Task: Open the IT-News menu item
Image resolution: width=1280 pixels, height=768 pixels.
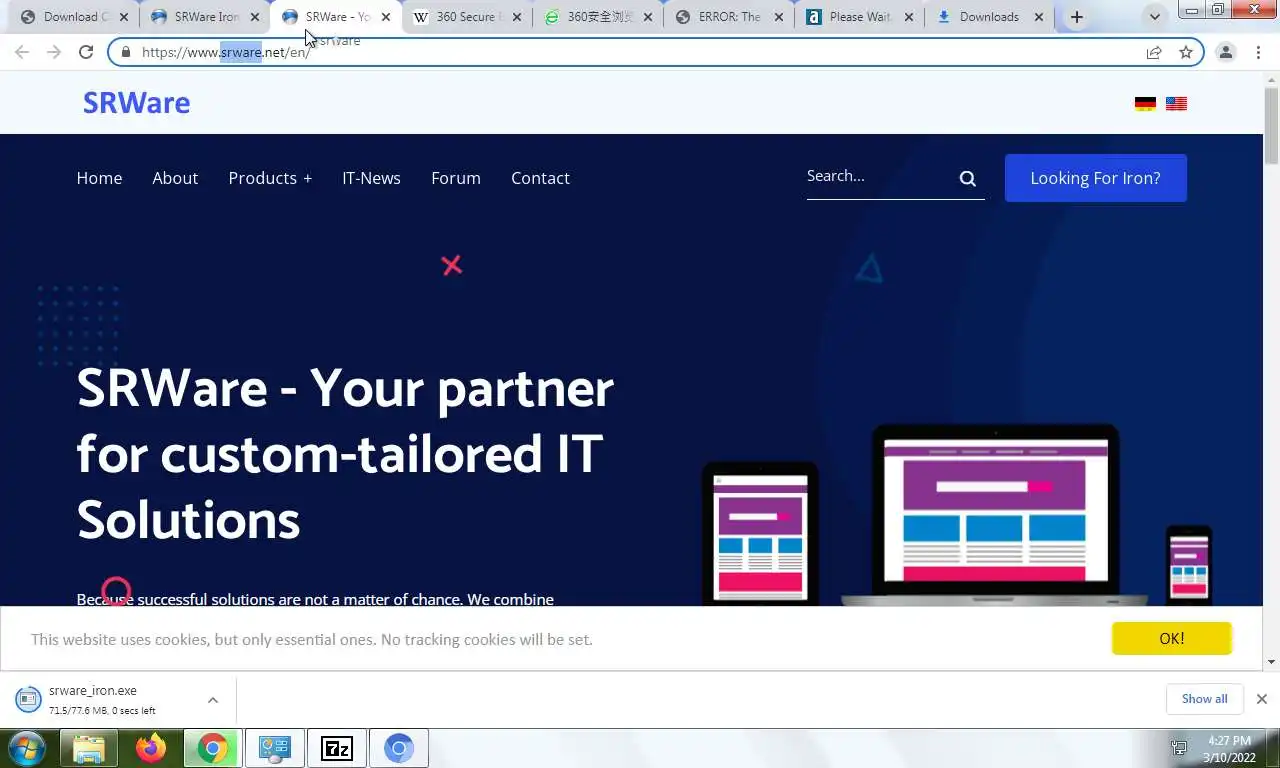Action: tap(371, 178)
